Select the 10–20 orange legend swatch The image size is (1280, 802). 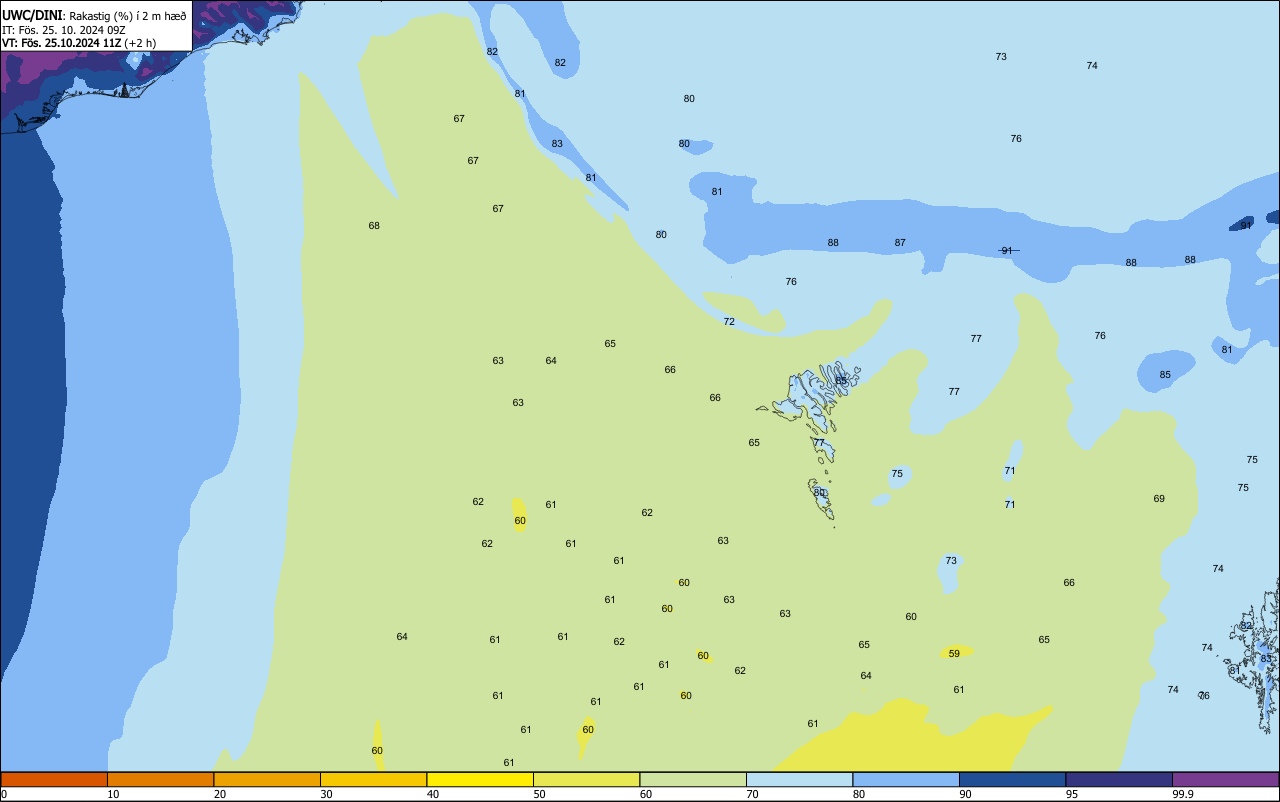click(160, 779)
